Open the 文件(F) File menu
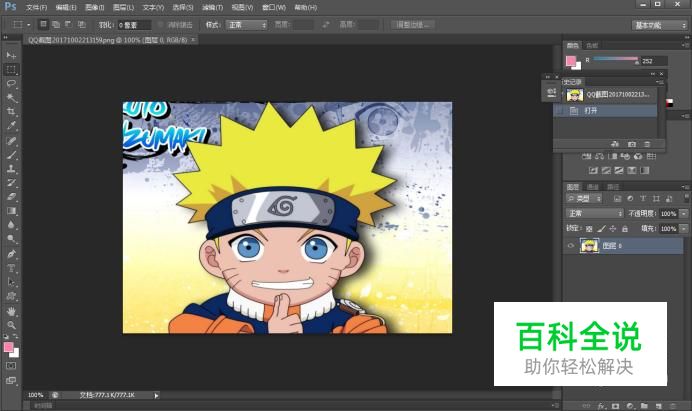The height and width of the screenshot is (411, 692). (x=36, y=8)
